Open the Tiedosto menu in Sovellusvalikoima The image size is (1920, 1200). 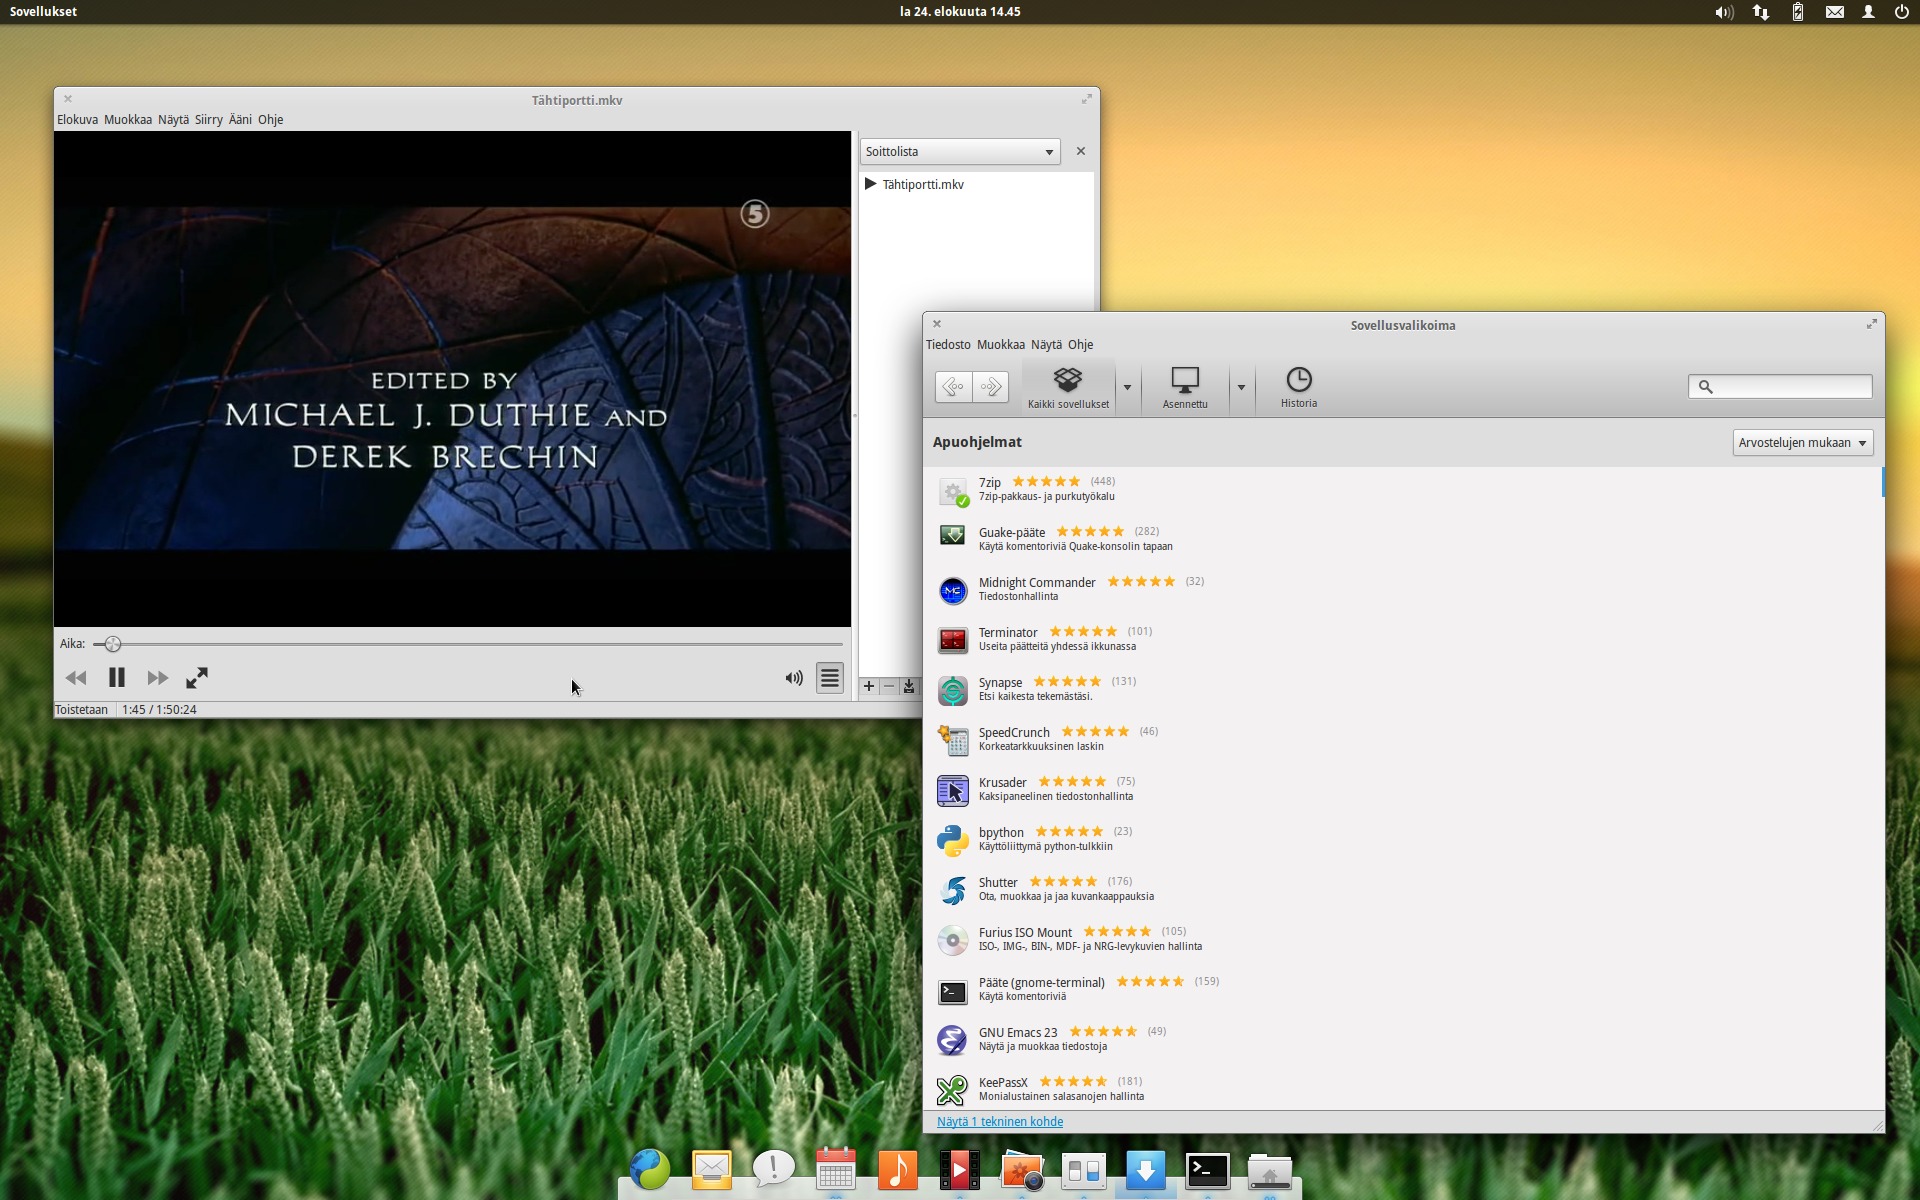pos(948,344)
